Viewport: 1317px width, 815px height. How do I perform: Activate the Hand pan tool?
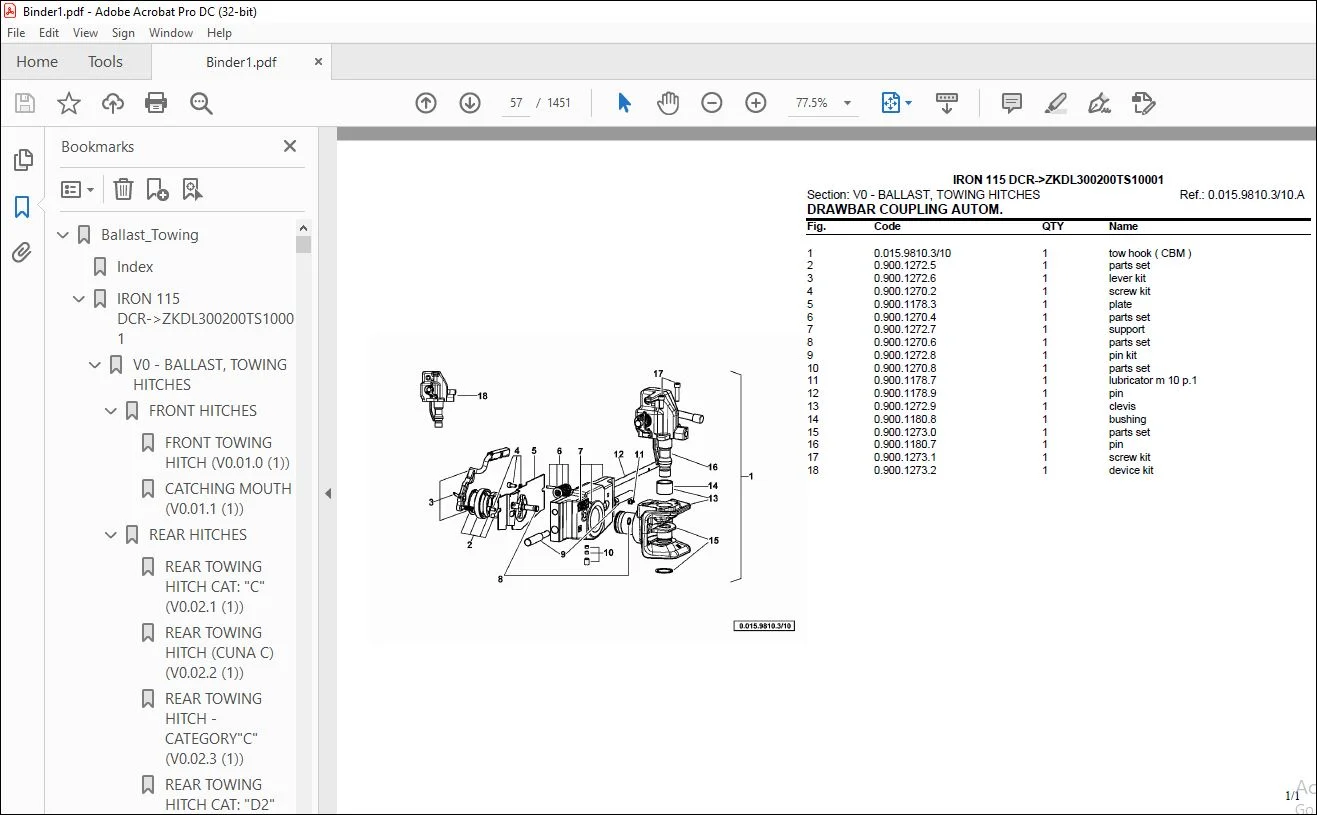667,103
